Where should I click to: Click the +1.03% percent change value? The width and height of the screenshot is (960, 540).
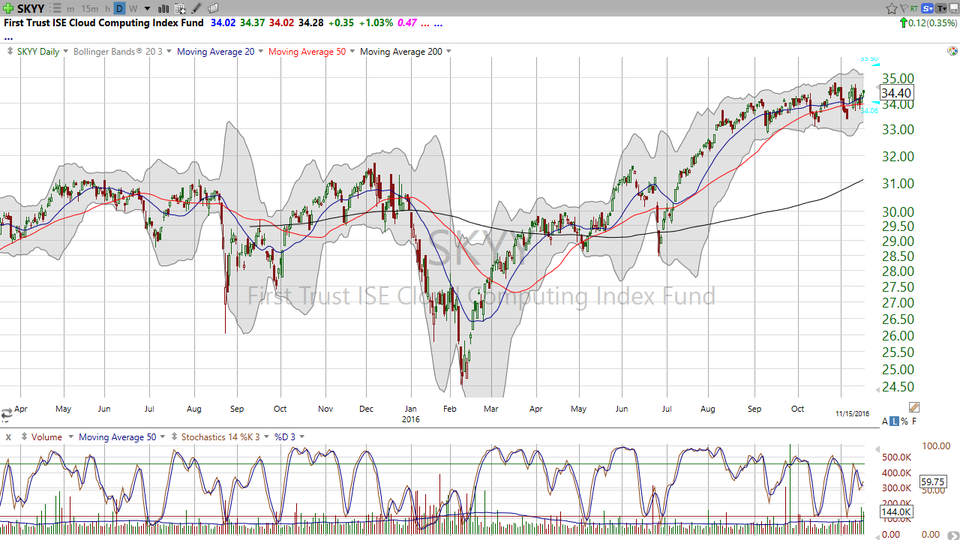click(376, 23)
